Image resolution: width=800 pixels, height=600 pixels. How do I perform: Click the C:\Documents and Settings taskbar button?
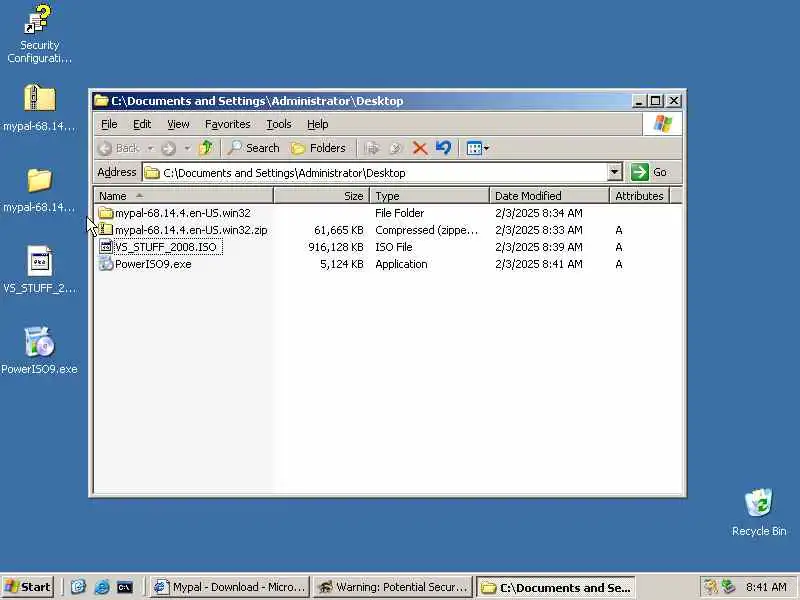(x=556, y=587)
